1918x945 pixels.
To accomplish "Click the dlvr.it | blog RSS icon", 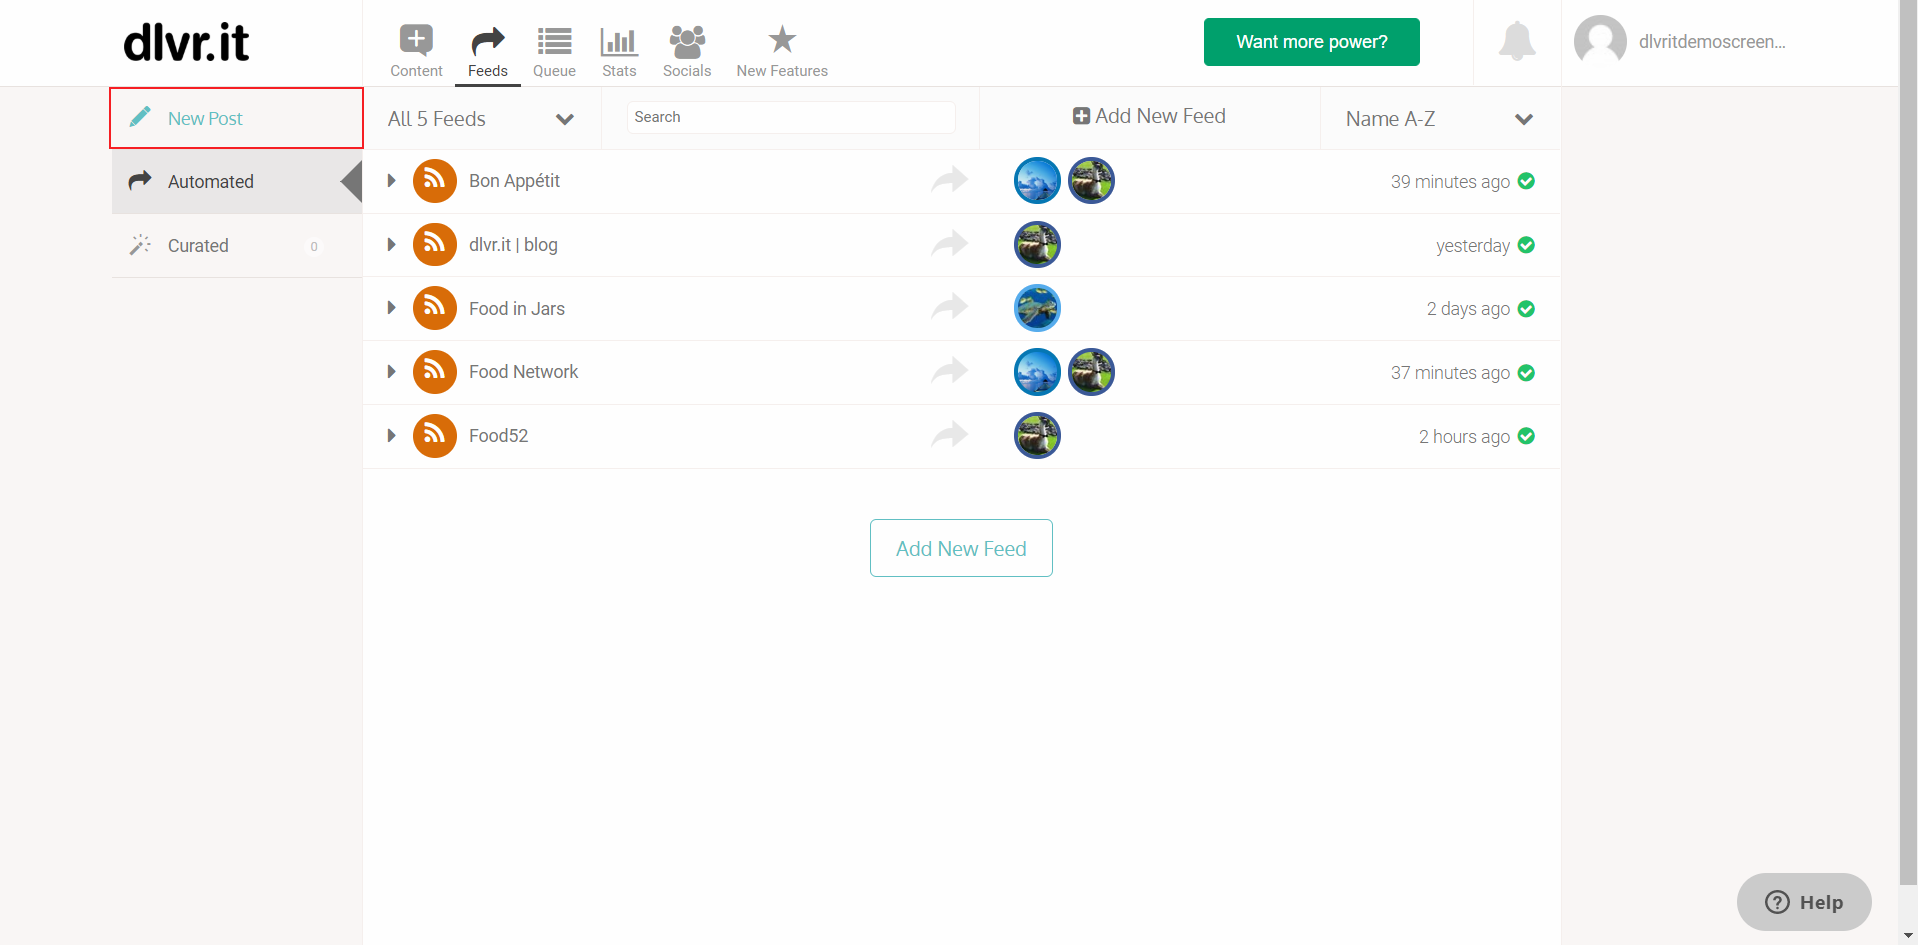I will coord(435,245).
